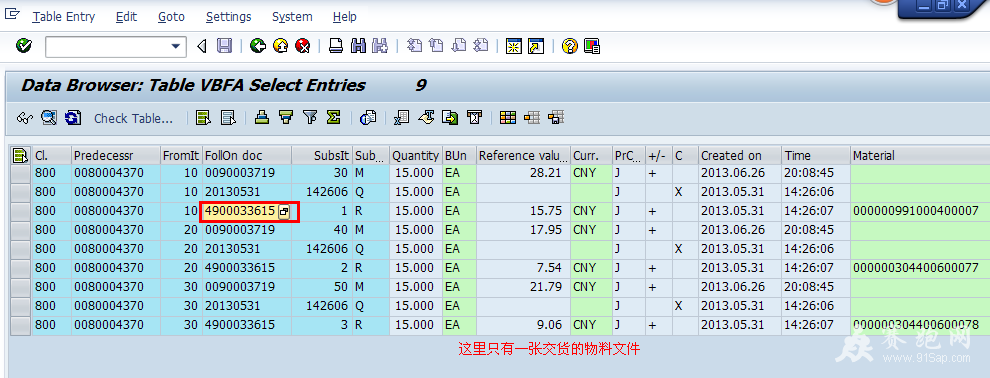The image size is (990, 378).
Task: Open the Goto menu
Action: pos(171,17)
